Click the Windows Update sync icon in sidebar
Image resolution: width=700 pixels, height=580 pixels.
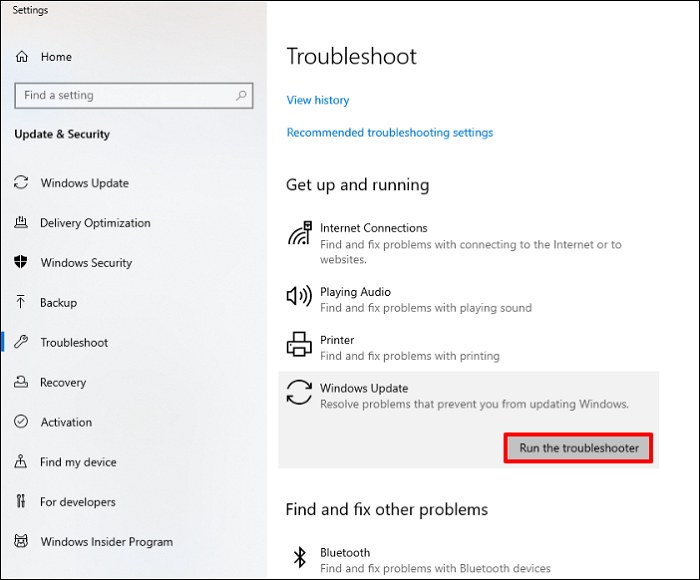point(21,183)
